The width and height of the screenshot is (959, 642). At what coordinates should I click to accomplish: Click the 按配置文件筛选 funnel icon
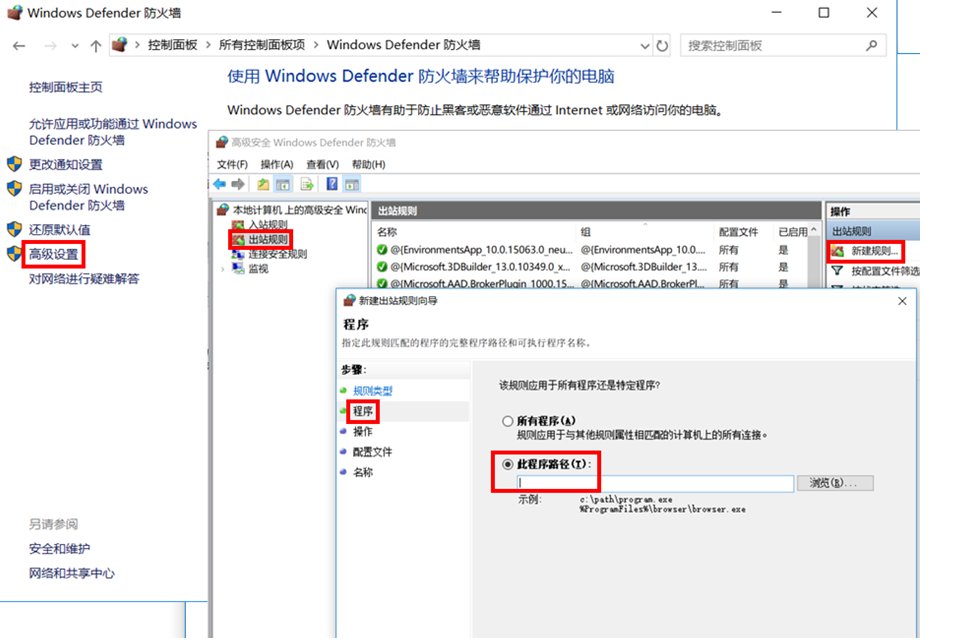tap(837, 269)
